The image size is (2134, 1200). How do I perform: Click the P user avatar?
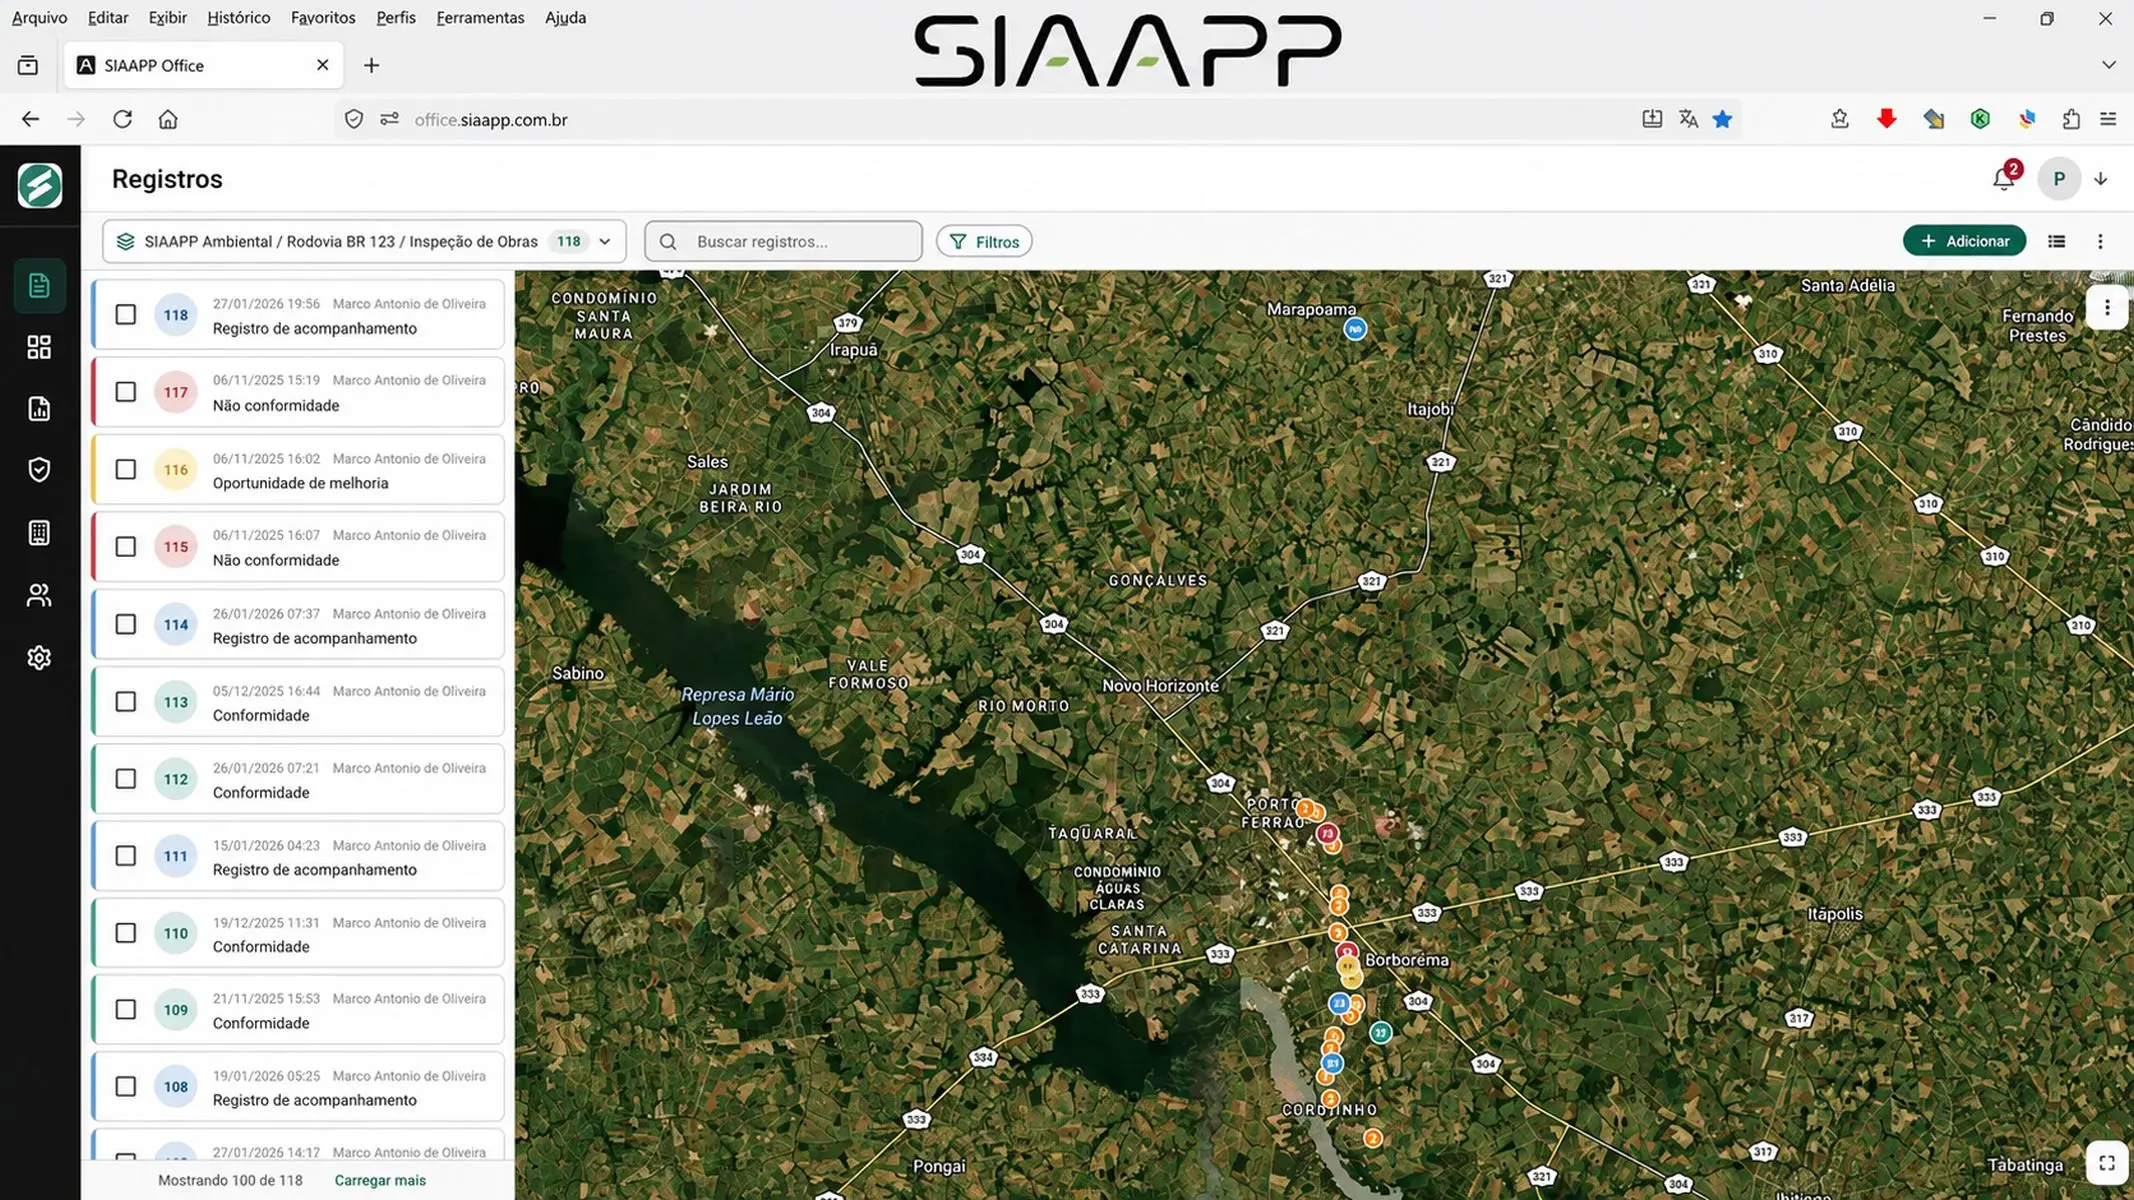tap(2058, 179)
